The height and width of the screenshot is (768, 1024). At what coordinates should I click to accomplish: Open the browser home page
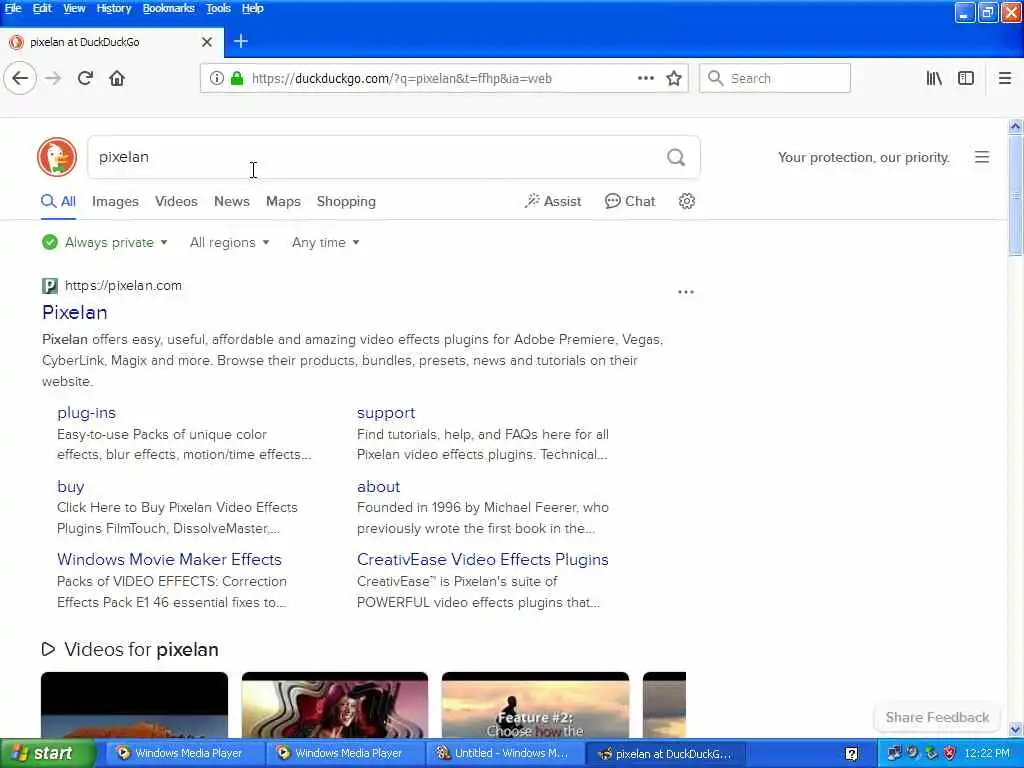coord(117,78)
